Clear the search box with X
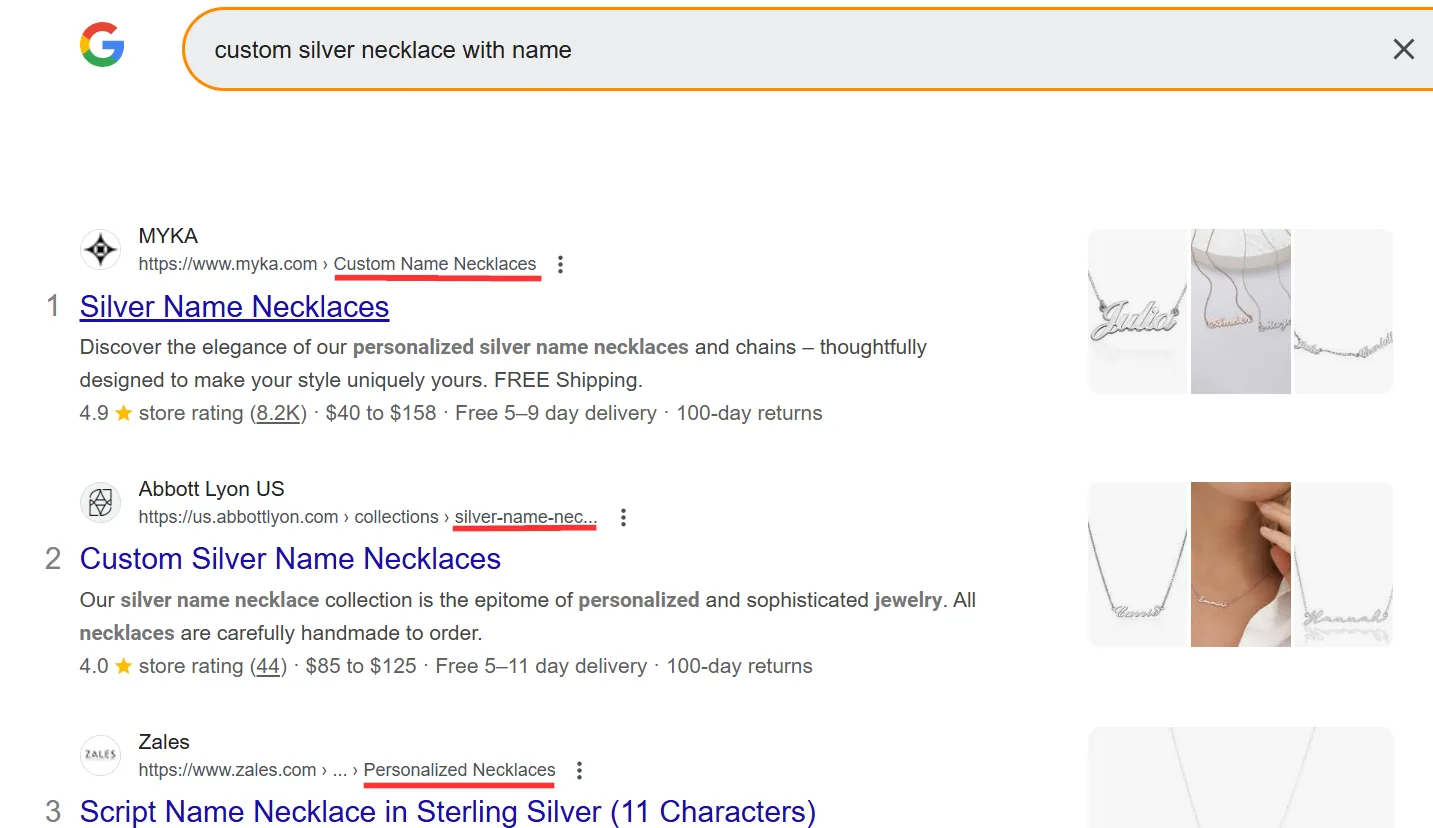 (x=1403, y=49)
